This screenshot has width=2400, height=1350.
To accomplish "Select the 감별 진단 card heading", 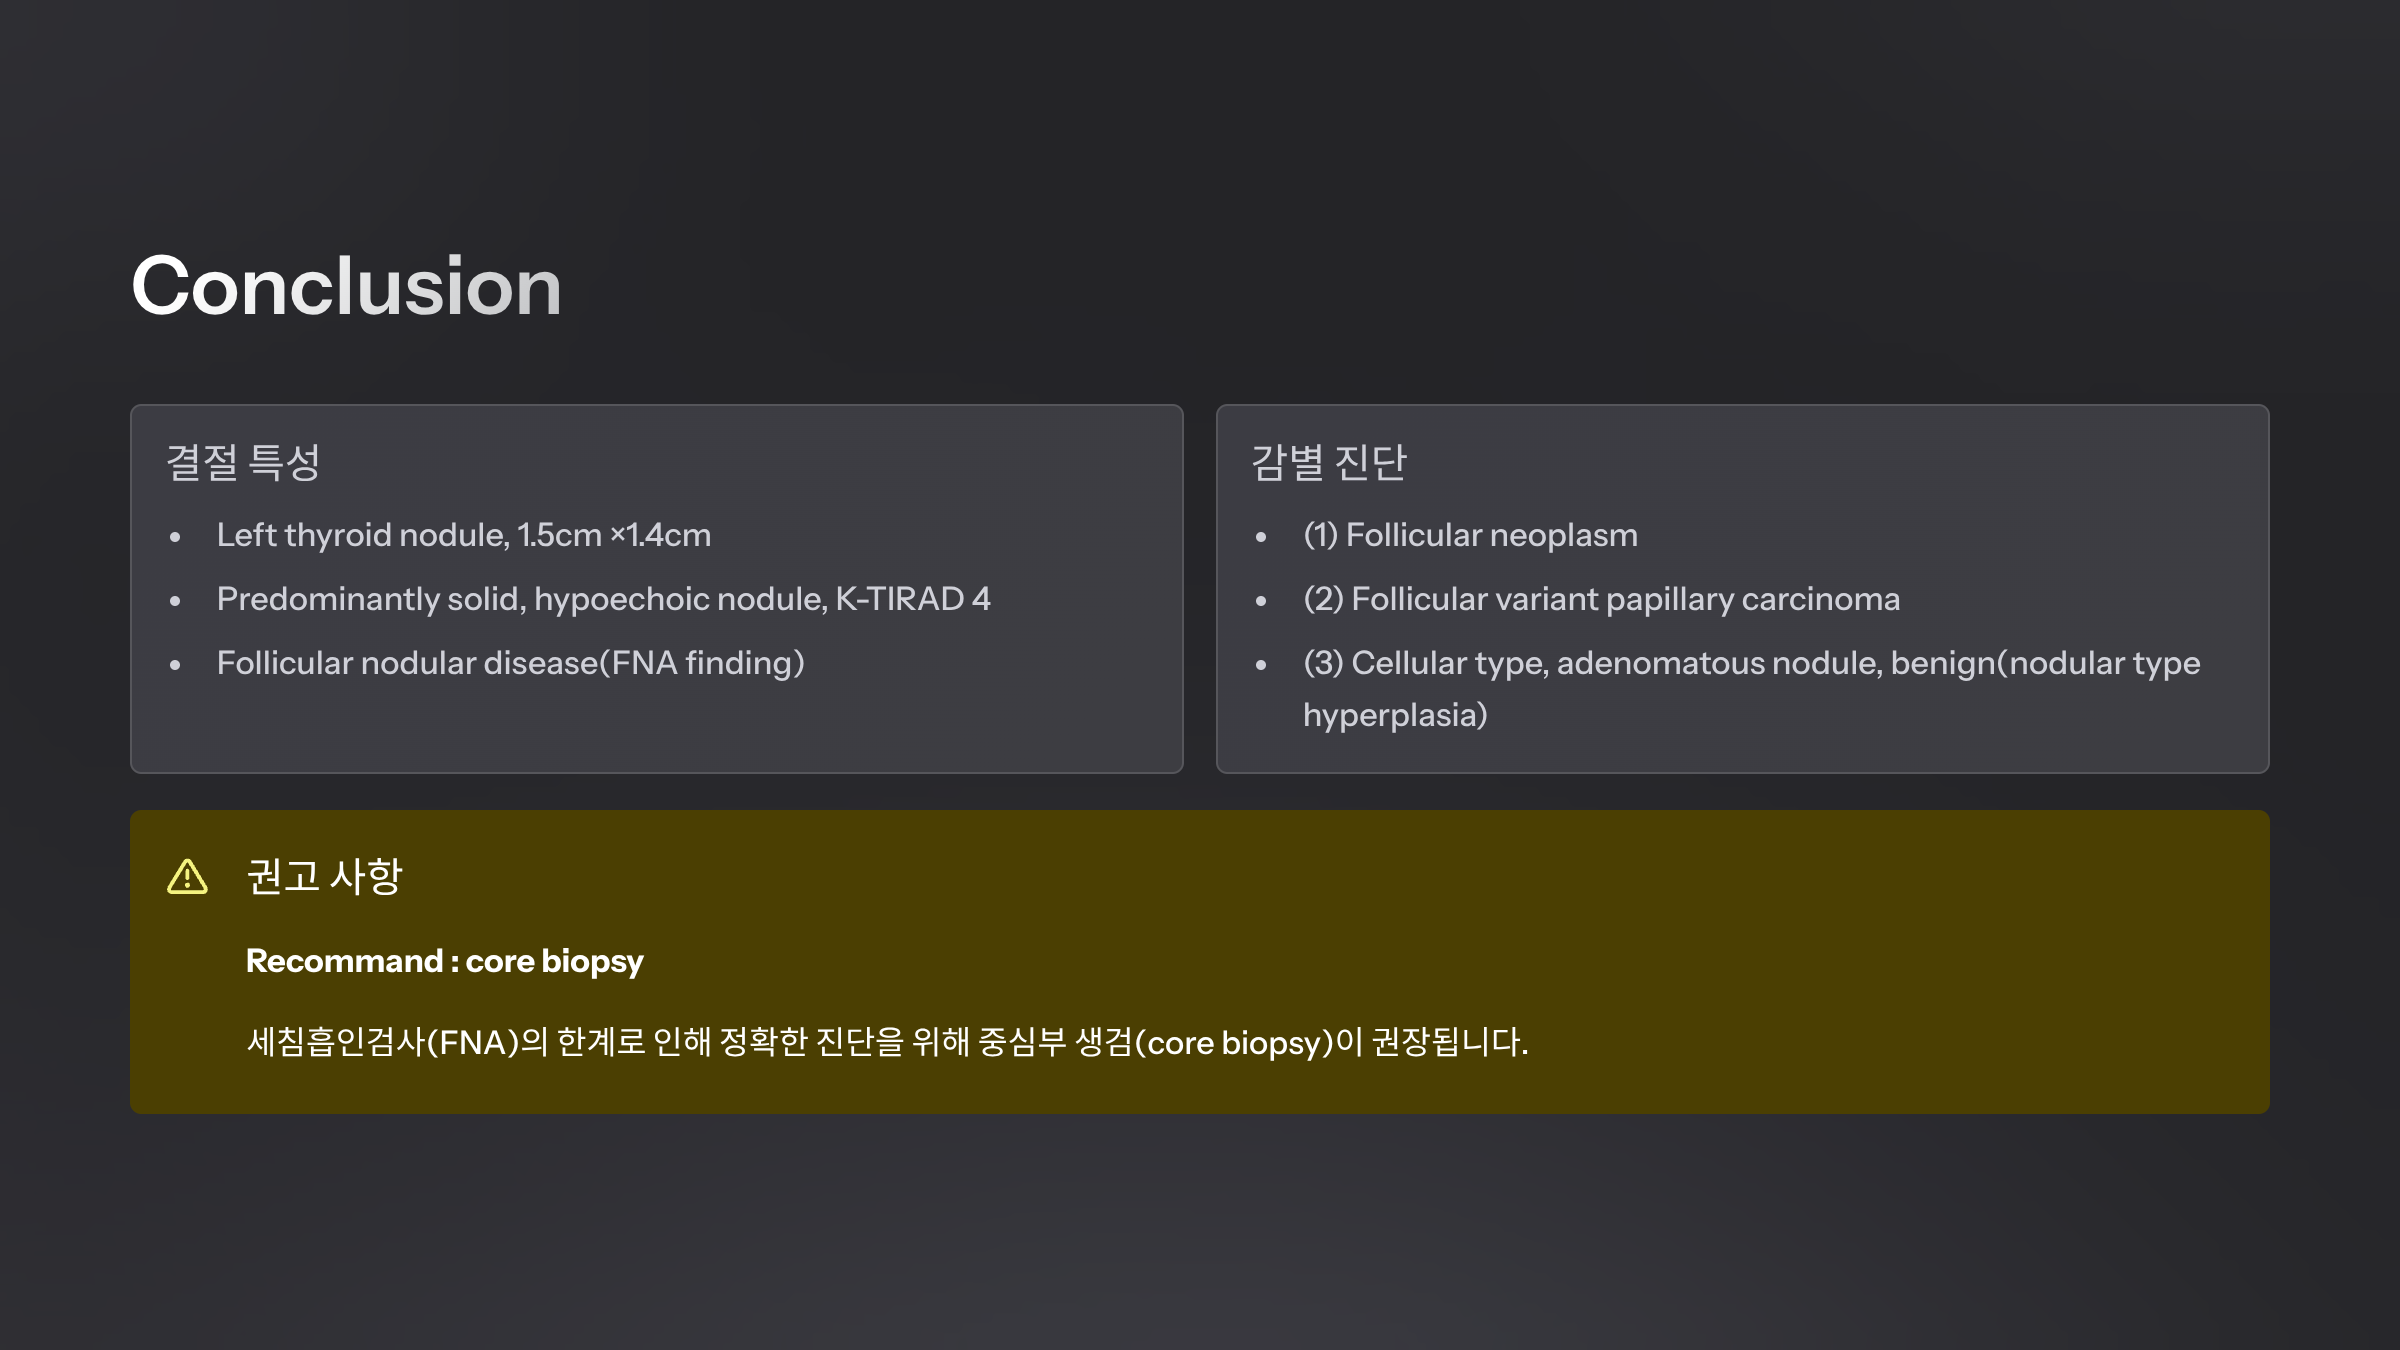I will click(1329, 462).
